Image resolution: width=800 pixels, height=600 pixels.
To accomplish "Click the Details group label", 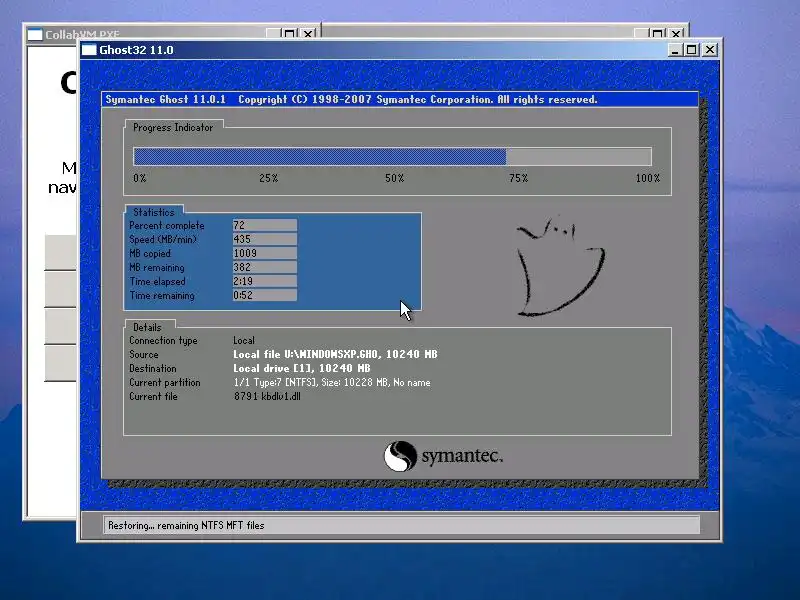I will click(147, 327).
